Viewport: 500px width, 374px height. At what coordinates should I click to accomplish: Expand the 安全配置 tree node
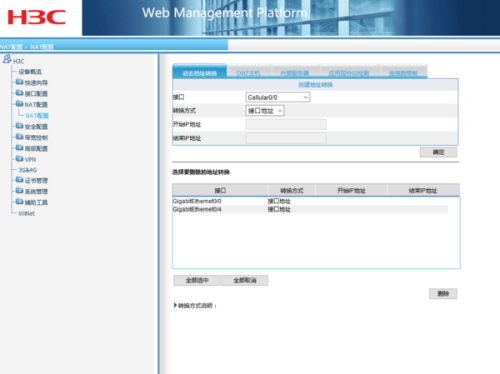36,127
